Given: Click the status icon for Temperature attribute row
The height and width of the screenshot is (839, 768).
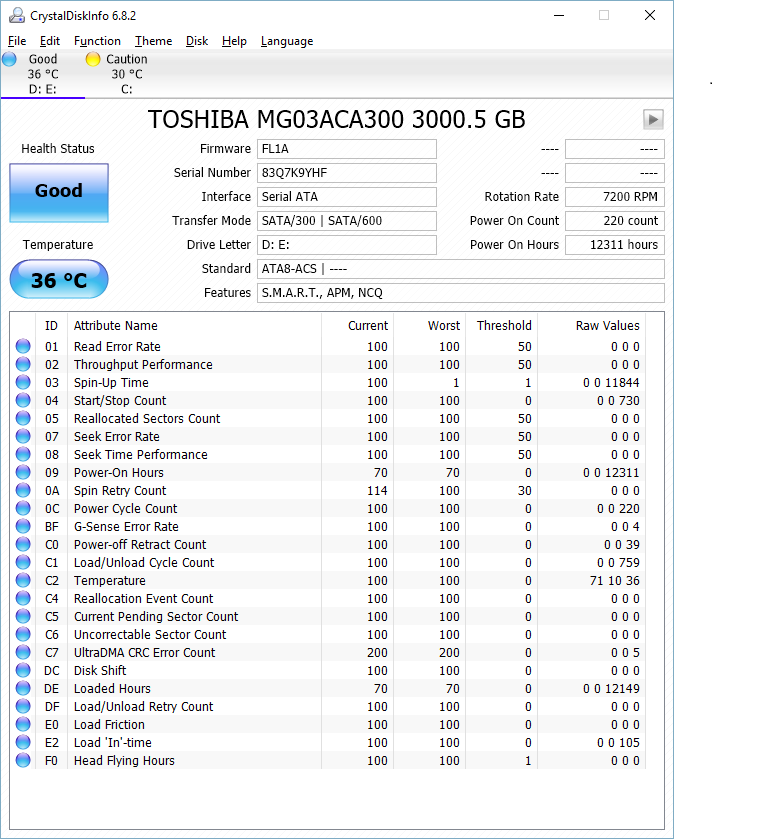Looking at the screenshot, I should tap(23, 580).
